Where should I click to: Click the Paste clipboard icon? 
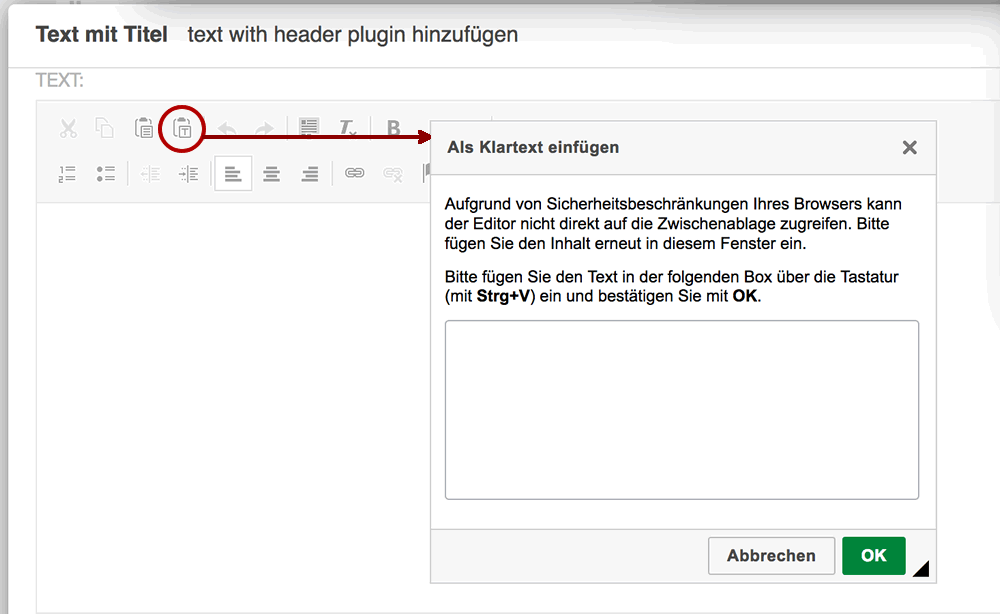pos(143,128)
